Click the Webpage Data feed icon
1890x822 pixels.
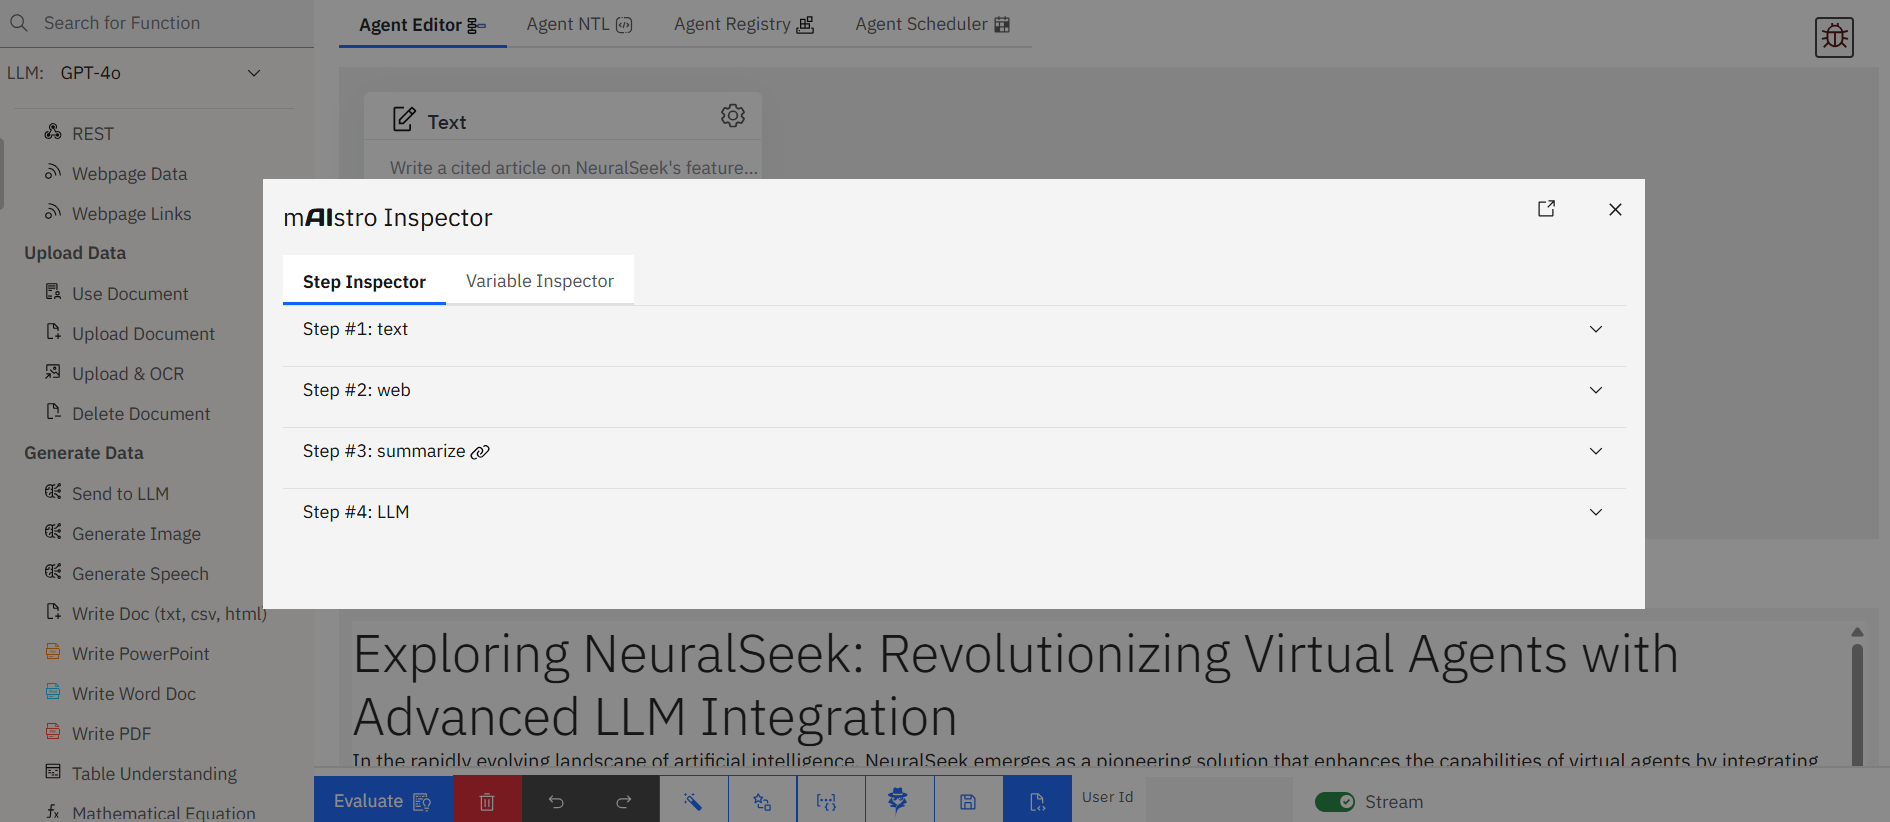(53, 171)
